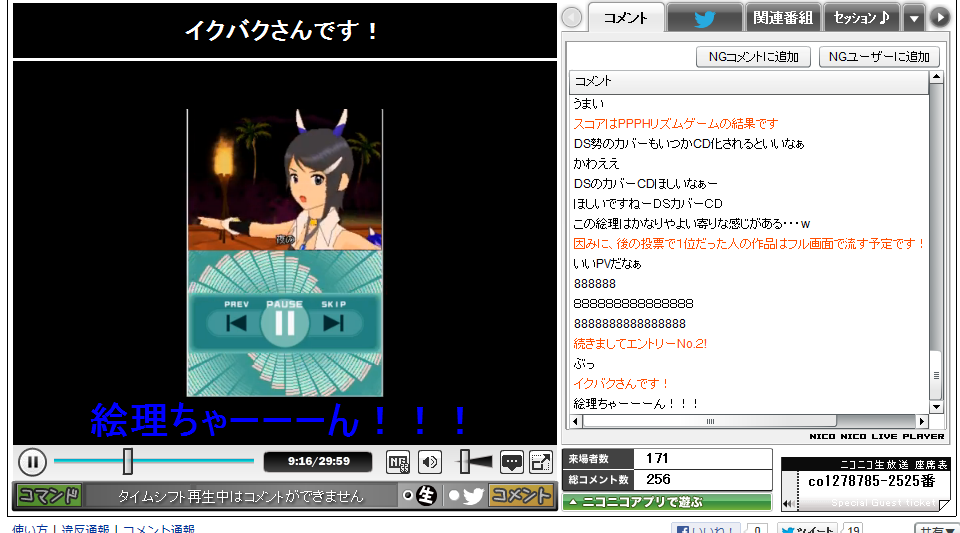This screenshot has height=533, width=960.
Task: Click comment list scroll up arrow
Action: (x=936, y=77)
